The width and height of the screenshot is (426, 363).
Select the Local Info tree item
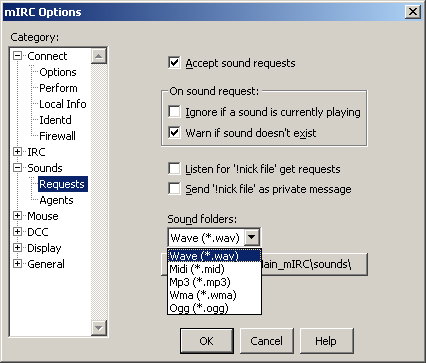(x=63, y=104)
